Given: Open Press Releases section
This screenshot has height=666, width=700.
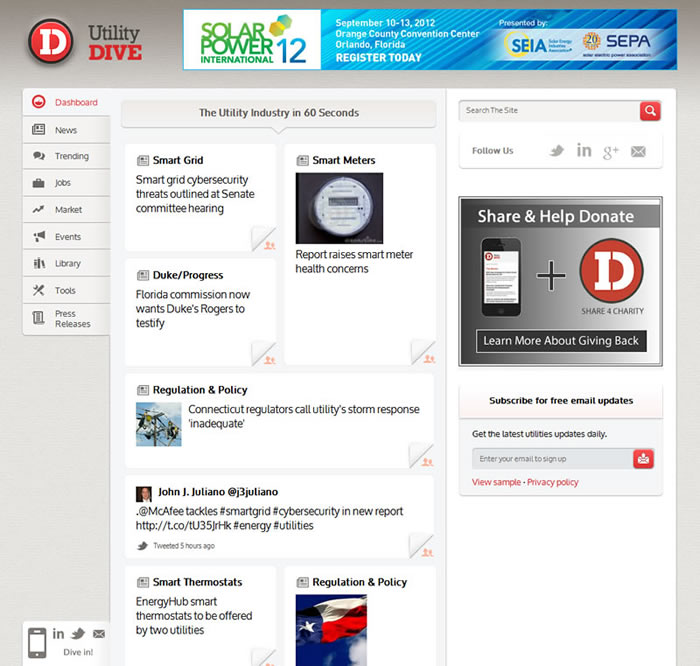Looking at the screenshot, I should point(67,319).
